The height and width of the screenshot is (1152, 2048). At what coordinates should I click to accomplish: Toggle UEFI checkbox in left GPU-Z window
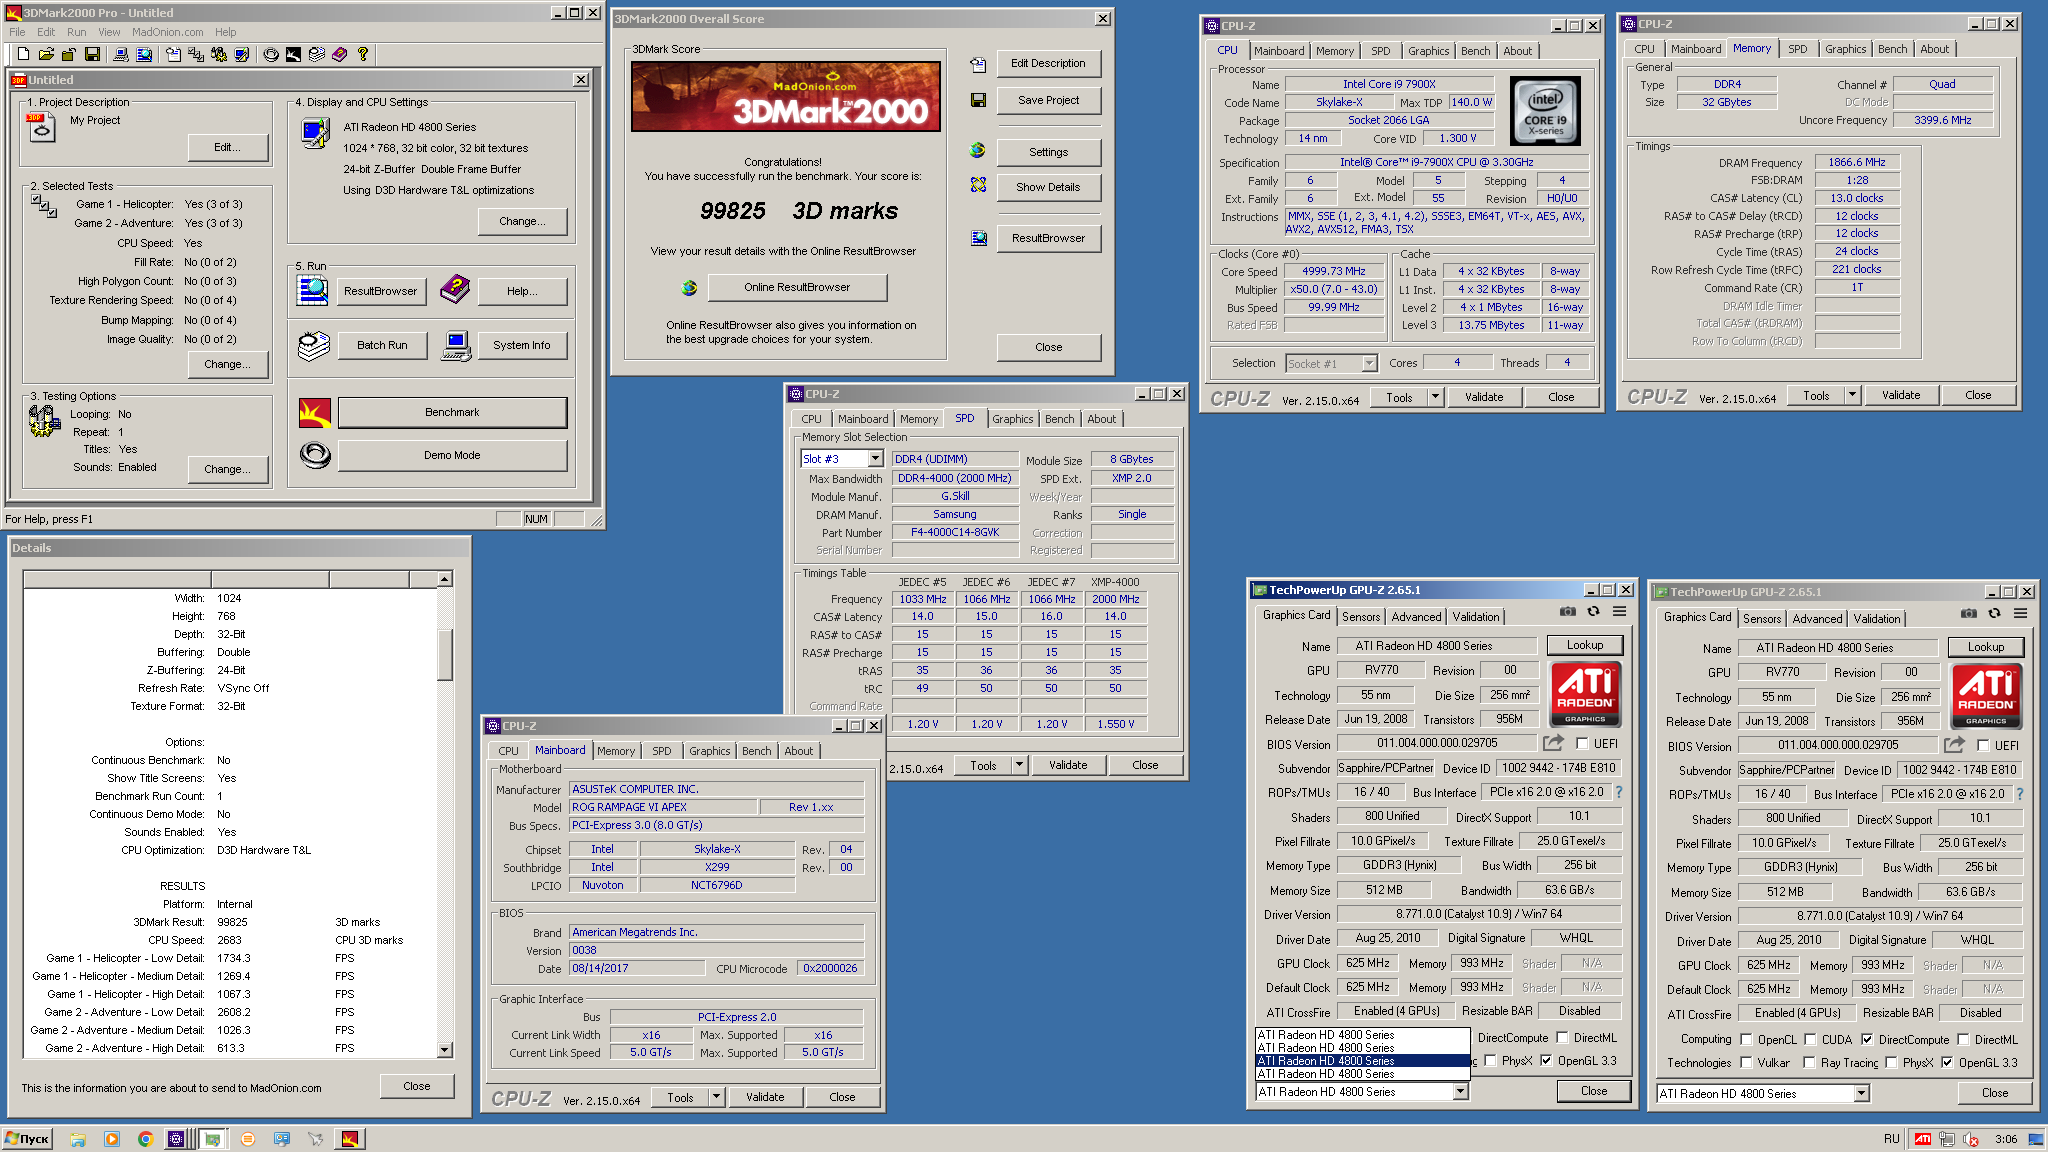(1582, 743)
